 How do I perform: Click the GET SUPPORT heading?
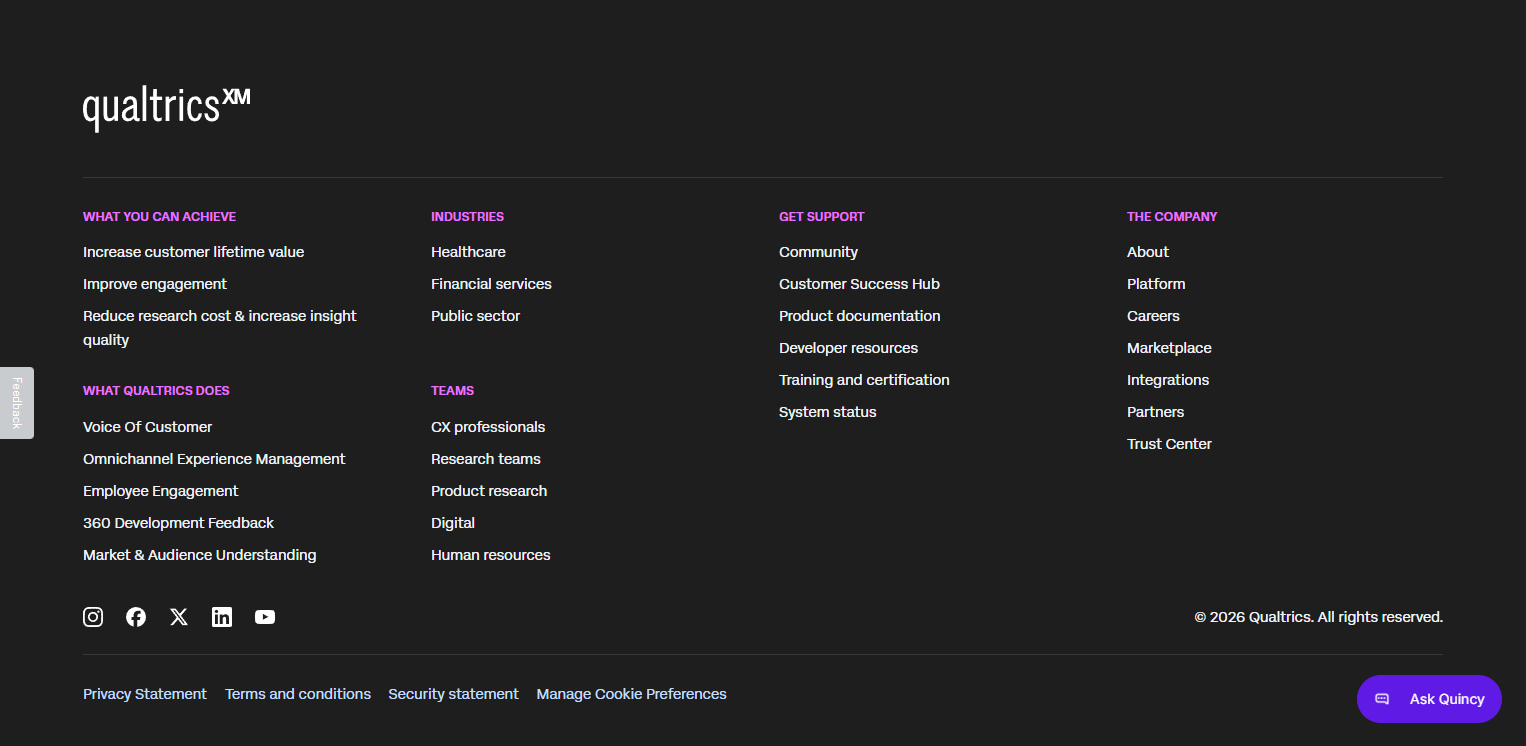(x=821, y=217)
